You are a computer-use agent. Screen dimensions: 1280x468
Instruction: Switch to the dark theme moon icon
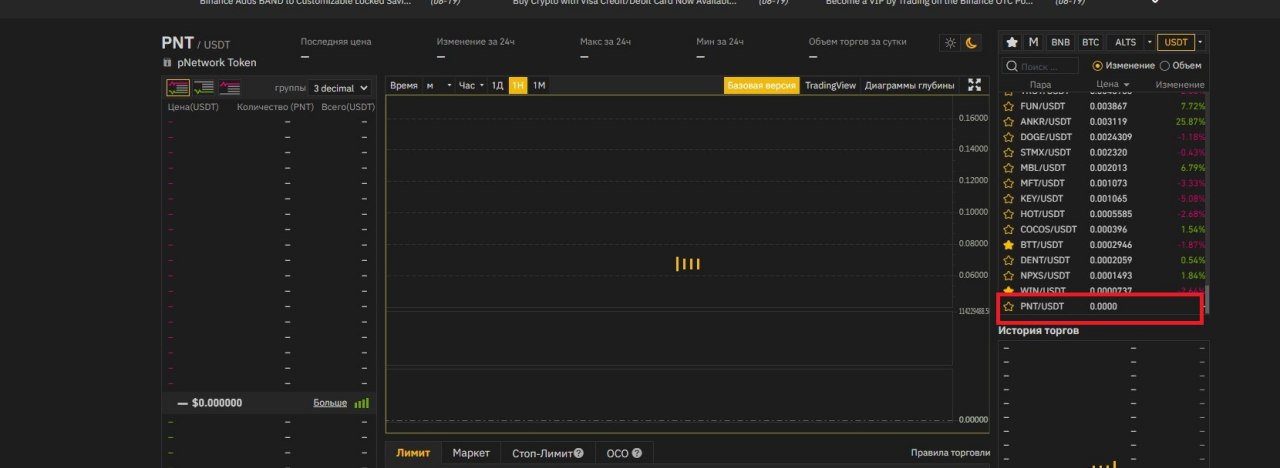pyautogui.click(x=971, y=43)
